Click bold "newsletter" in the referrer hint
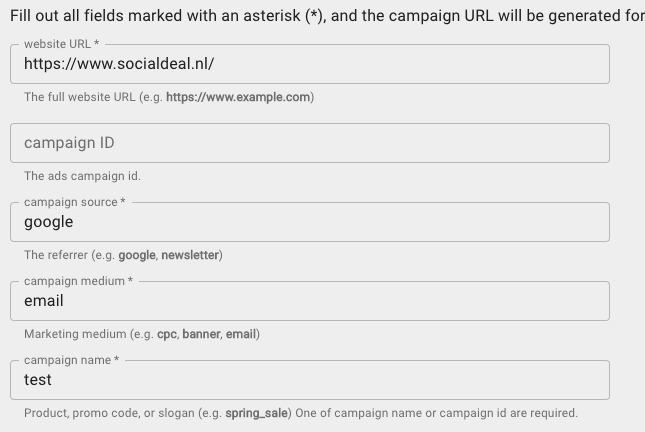The width and height of the screenshot is (645, 432). [x=190, y=255]
